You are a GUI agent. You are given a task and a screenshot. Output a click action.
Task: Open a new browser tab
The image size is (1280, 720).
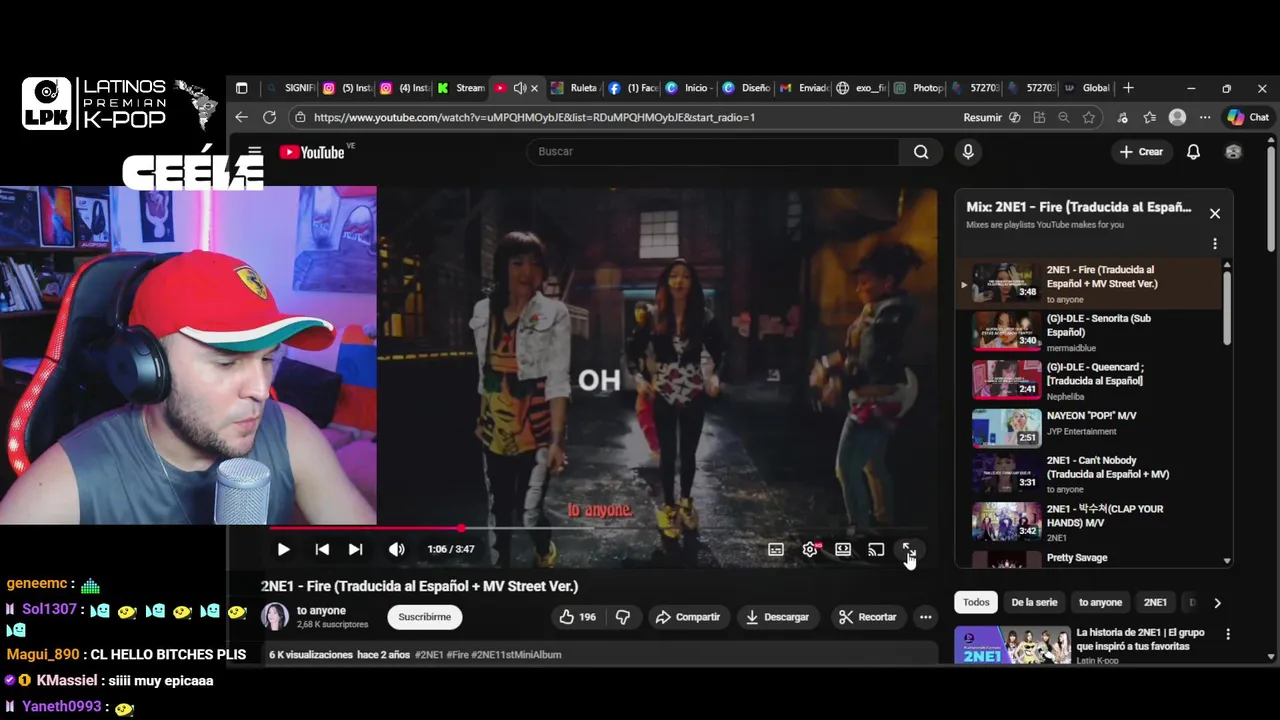point(1128,88)
